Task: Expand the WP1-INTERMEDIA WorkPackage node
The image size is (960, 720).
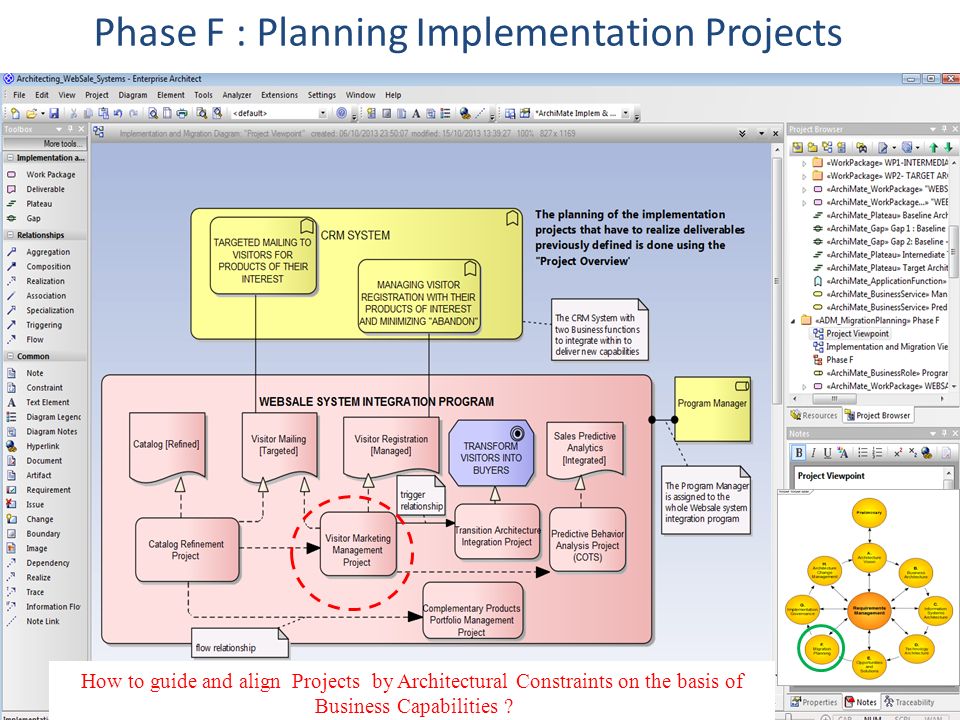Action: click(x=804, y=163)
